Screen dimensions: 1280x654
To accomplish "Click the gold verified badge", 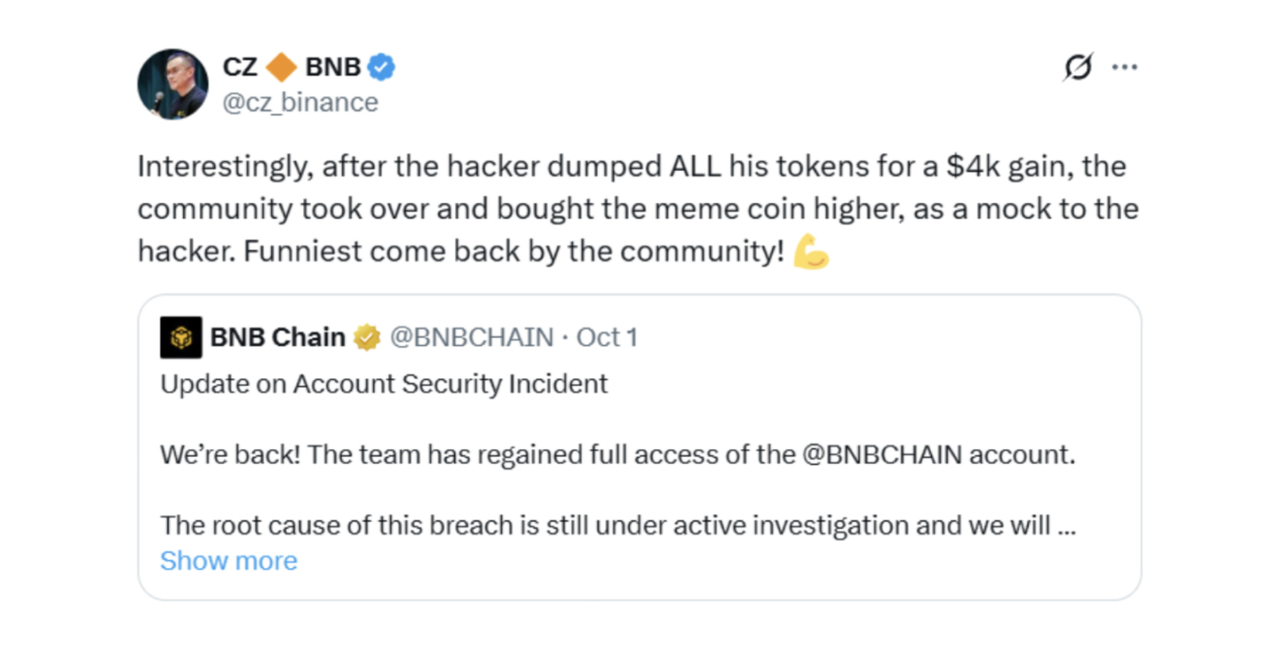I will click(367, 338).
